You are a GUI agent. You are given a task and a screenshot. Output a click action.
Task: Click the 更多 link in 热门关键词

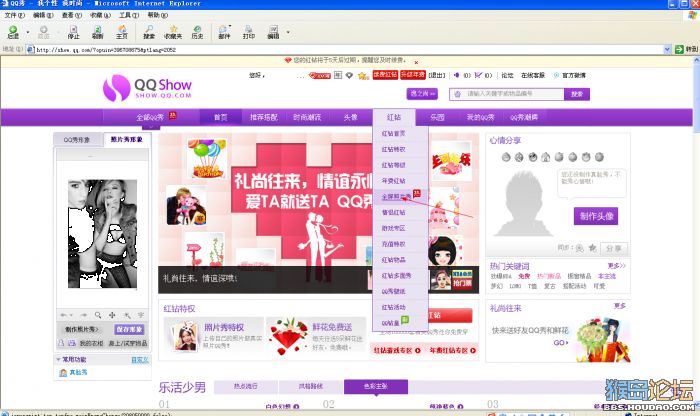(617, 266)
